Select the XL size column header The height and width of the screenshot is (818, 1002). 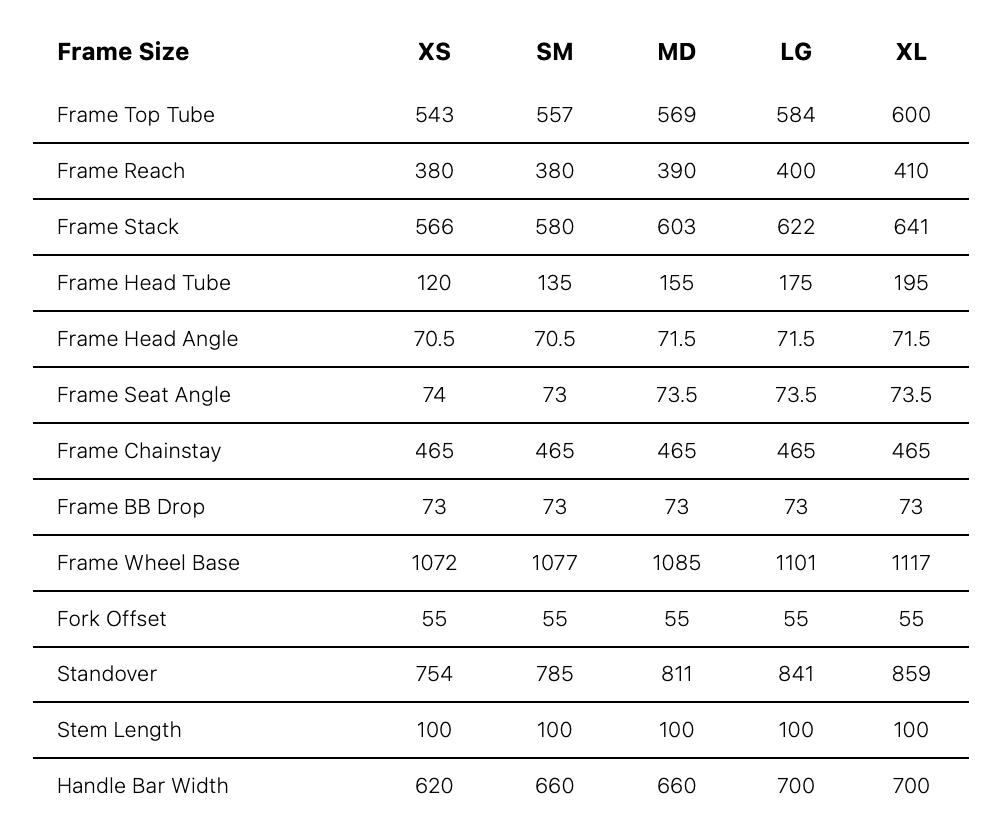(x=911, y=52)
